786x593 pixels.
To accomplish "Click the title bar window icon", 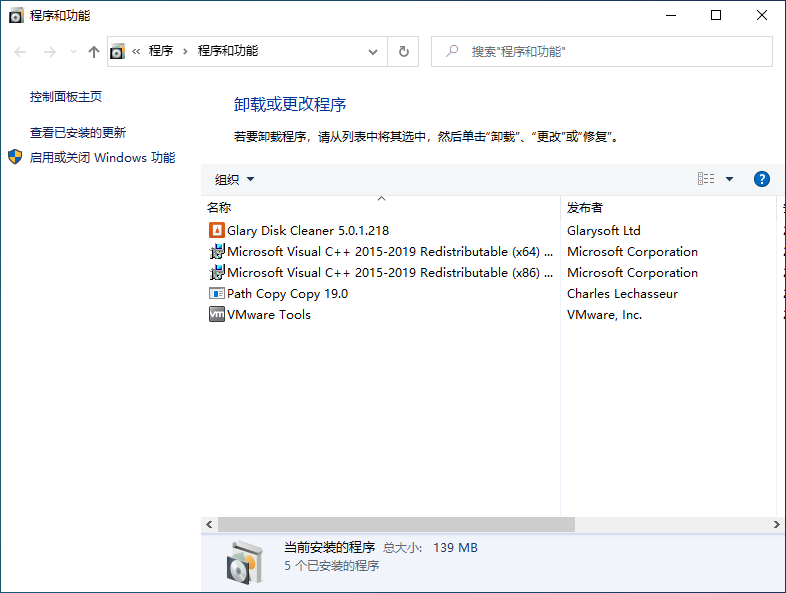I will coord(16,16).
